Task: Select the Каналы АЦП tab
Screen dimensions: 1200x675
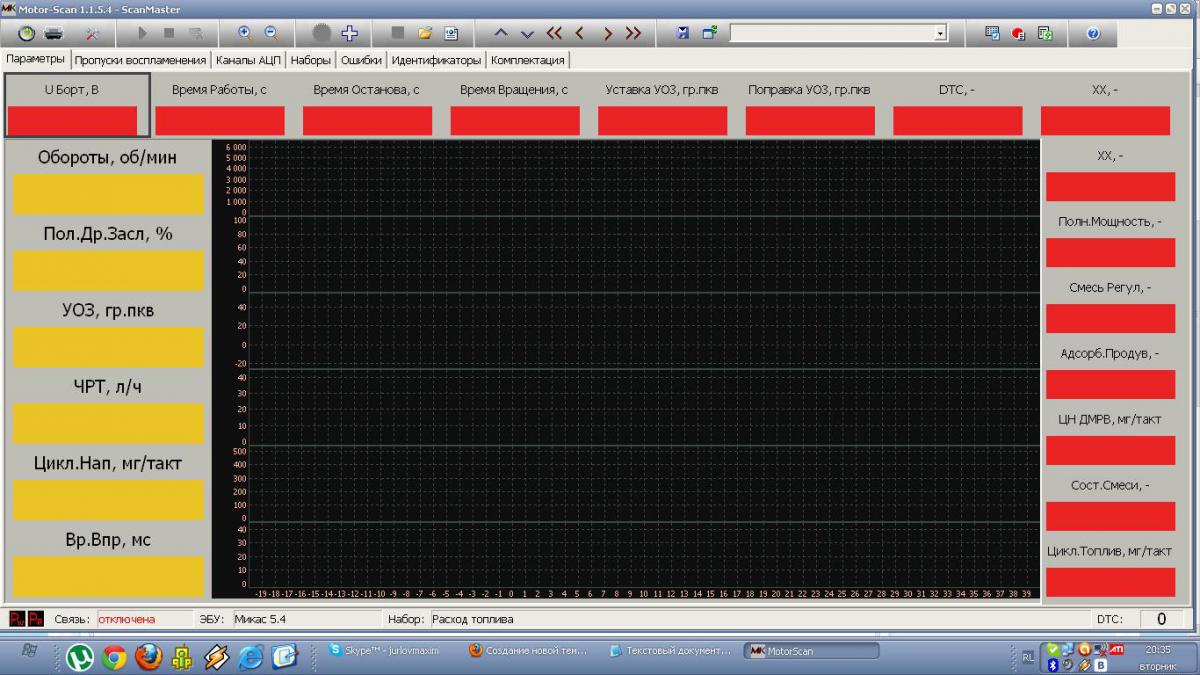Action: click(248, 60)
